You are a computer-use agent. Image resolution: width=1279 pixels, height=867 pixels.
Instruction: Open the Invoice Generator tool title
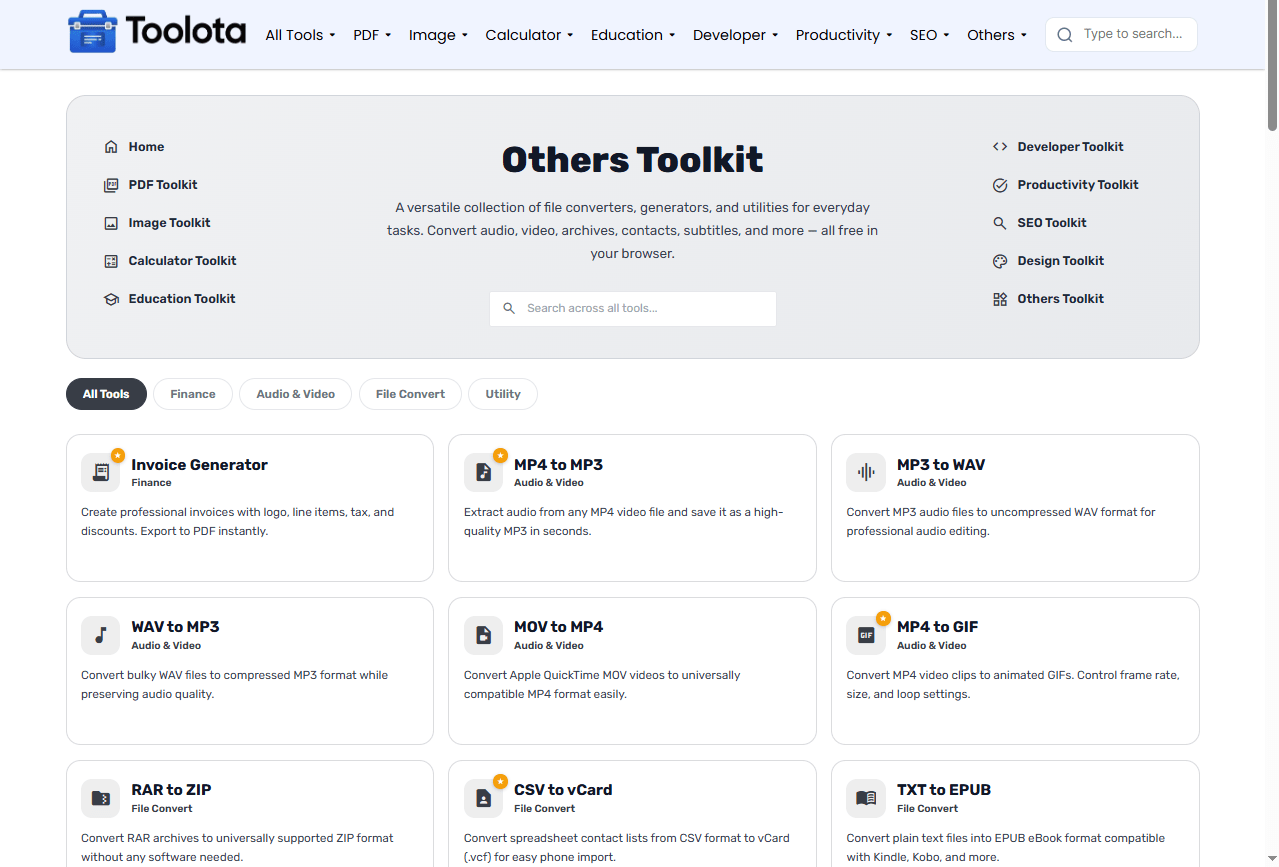click(x=199, y=465)
